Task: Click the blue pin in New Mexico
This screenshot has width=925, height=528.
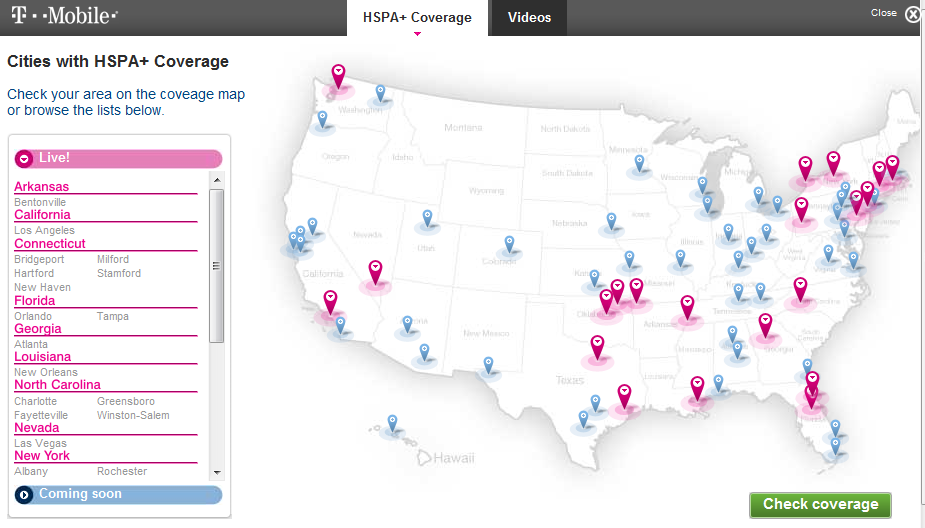Action: tap(488, 365)
